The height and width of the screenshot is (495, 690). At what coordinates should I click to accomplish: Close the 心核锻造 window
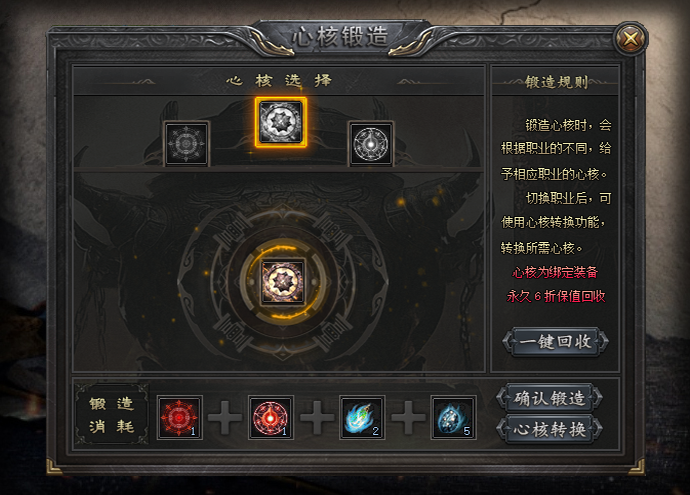(x=631, y=38)
